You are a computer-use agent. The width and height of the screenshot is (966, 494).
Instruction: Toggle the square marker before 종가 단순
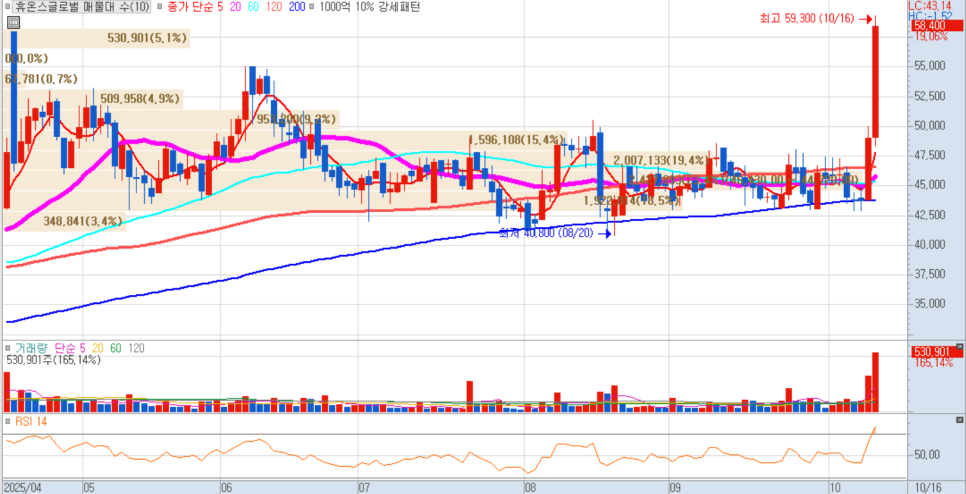[160, 7]
